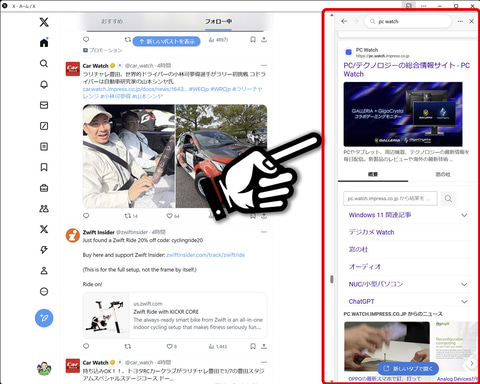
Task: Switch to the フォロー中 tab
Action: tap(218, 21)
